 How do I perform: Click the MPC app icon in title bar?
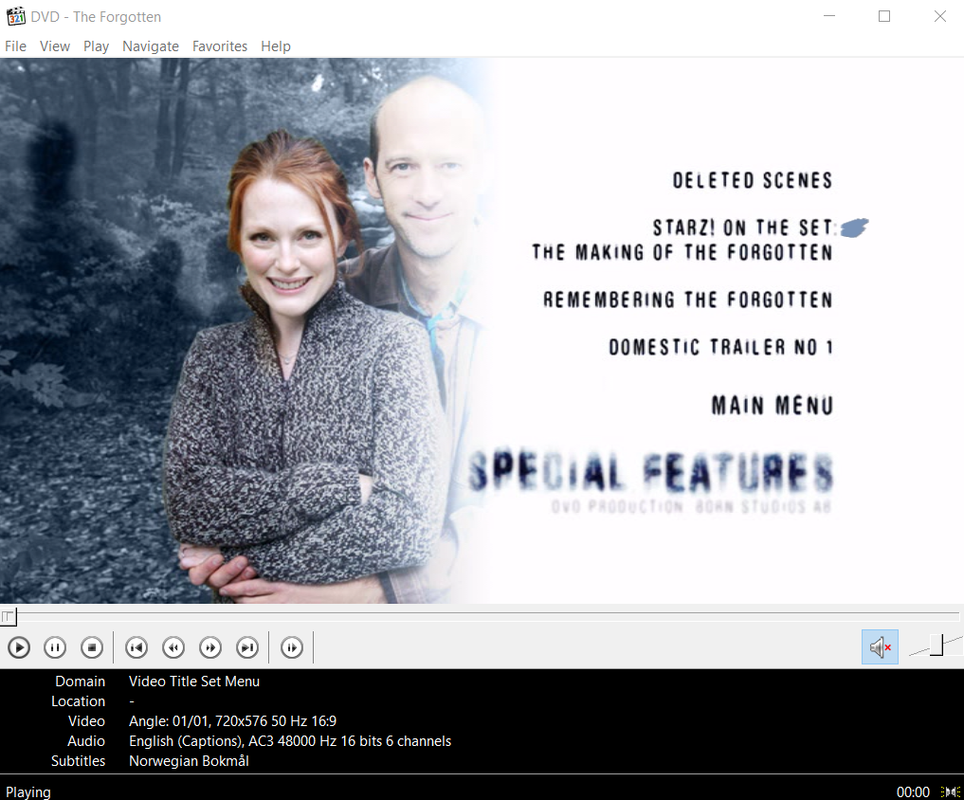16,17
